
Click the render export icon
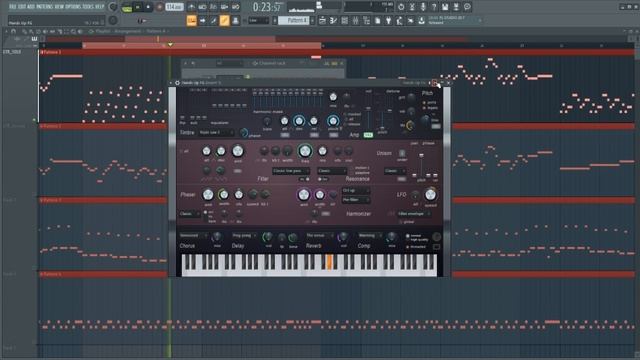point(456,7)
